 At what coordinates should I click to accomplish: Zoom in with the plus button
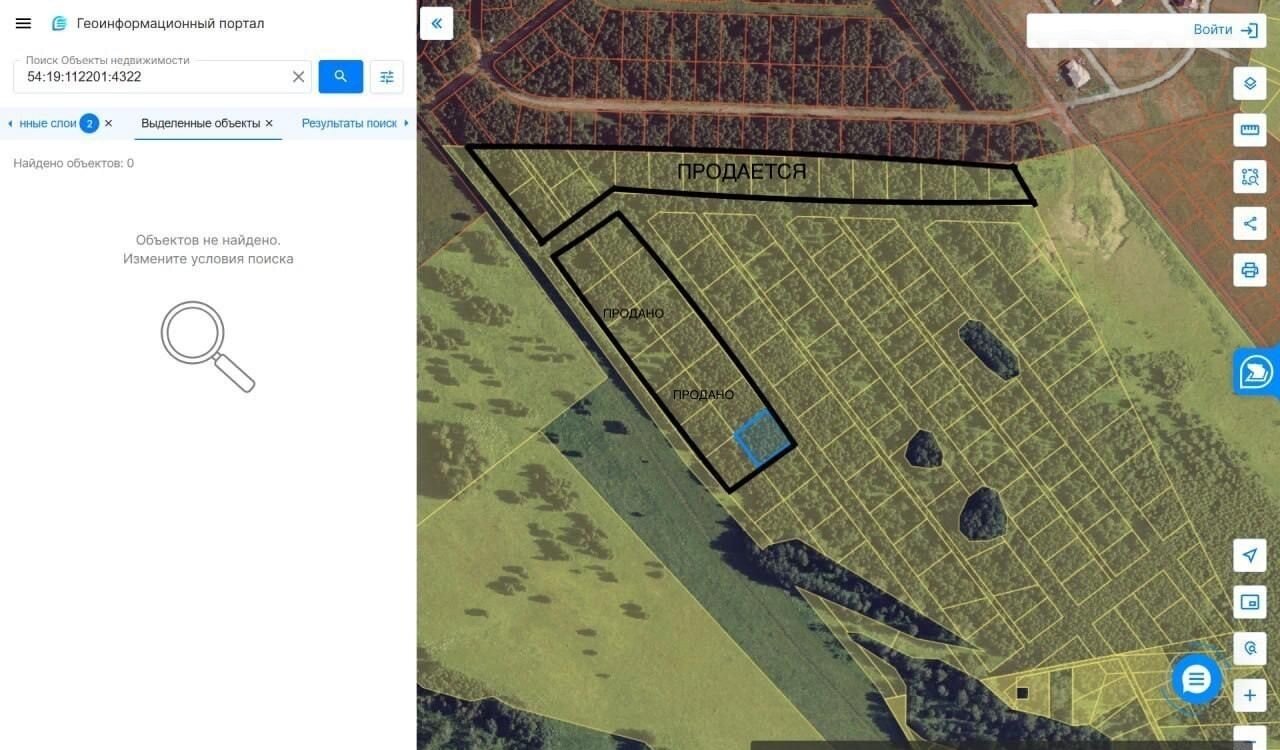1250,695
